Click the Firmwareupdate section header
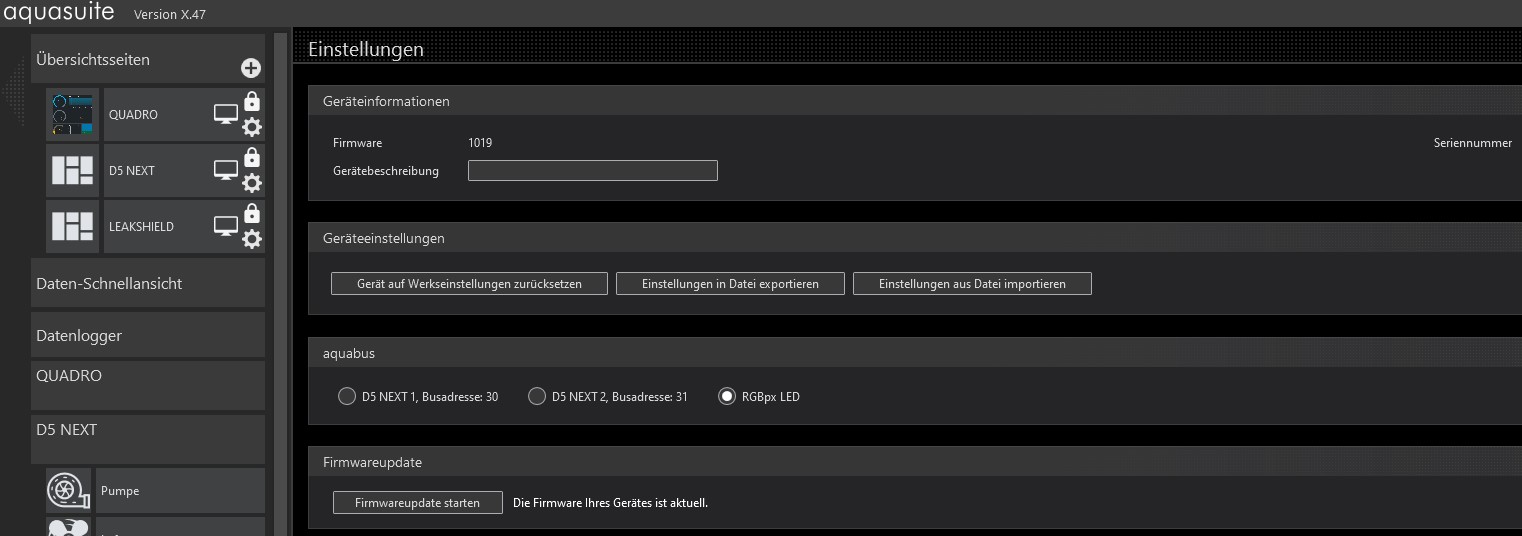 (x=915, y=462)
